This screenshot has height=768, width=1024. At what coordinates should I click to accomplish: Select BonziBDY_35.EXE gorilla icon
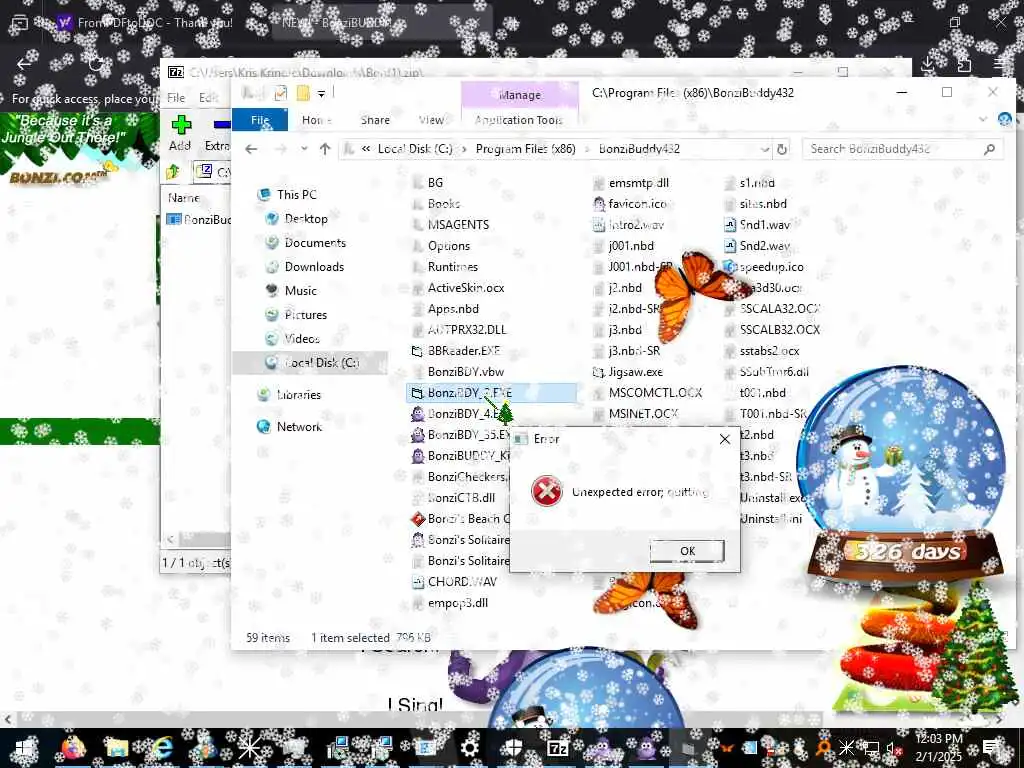418,434
